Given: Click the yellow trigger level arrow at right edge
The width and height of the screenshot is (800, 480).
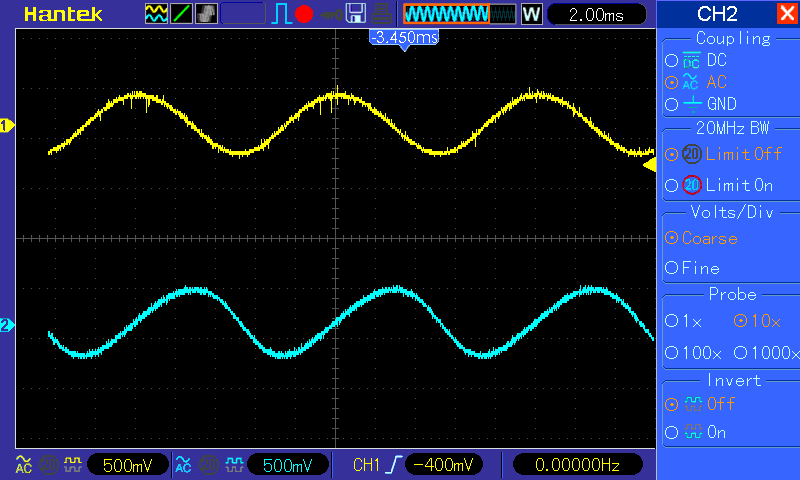Looking at the screenshot, I should point(649,165).
